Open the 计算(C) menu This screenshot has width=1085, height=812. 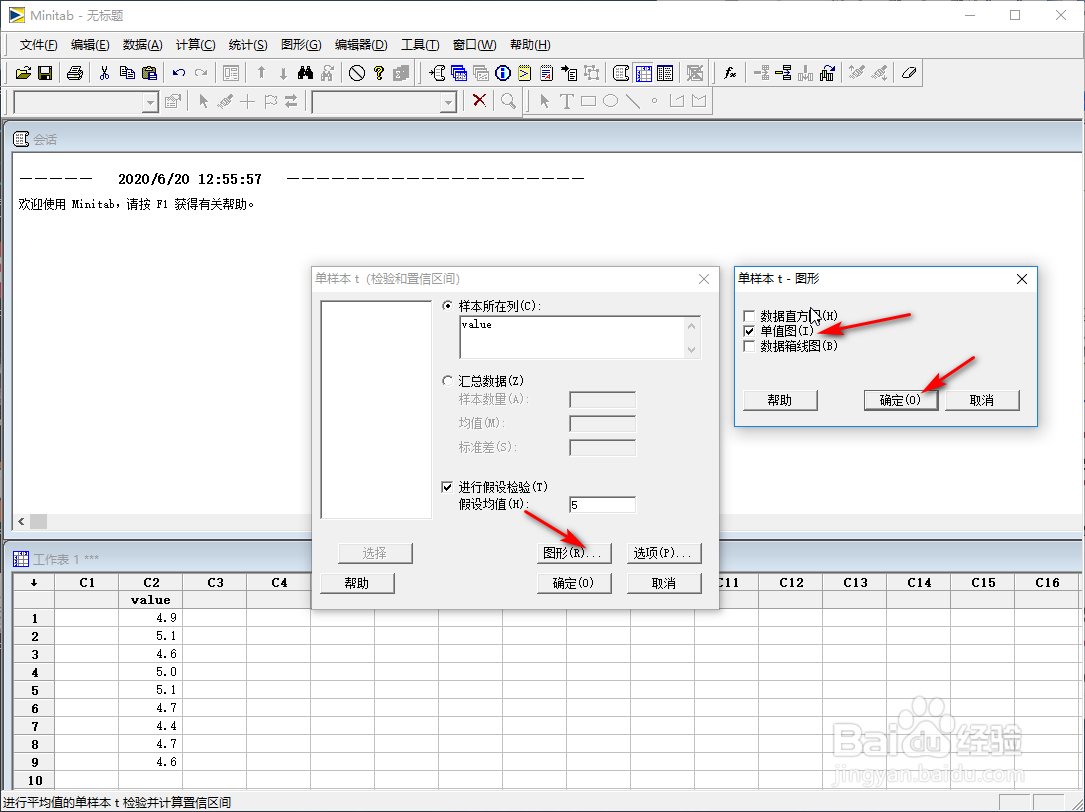click(196, 44)
